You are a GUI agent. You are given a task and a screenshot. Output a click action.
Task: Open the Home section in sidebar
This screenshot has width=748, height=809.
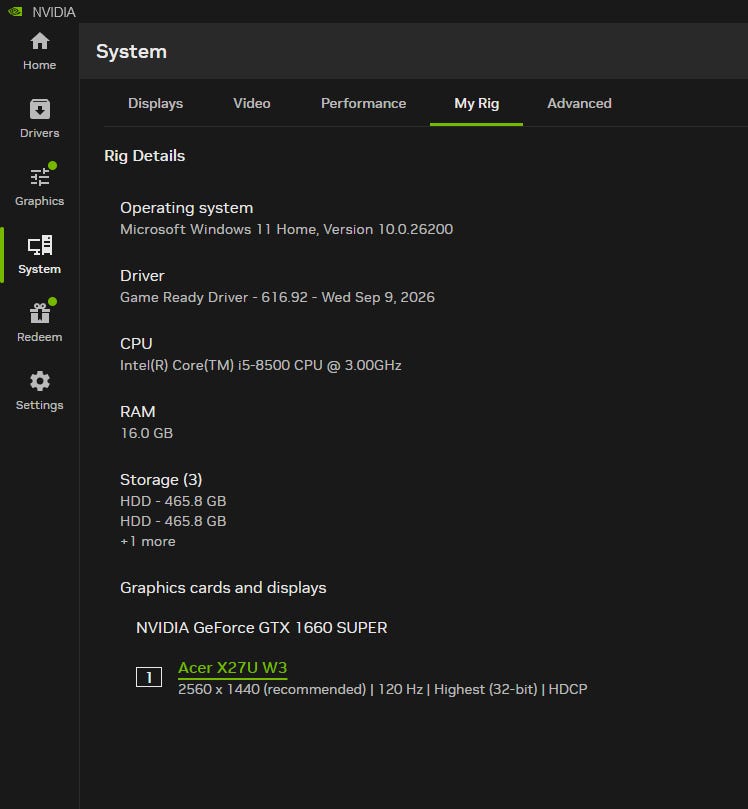39,51
